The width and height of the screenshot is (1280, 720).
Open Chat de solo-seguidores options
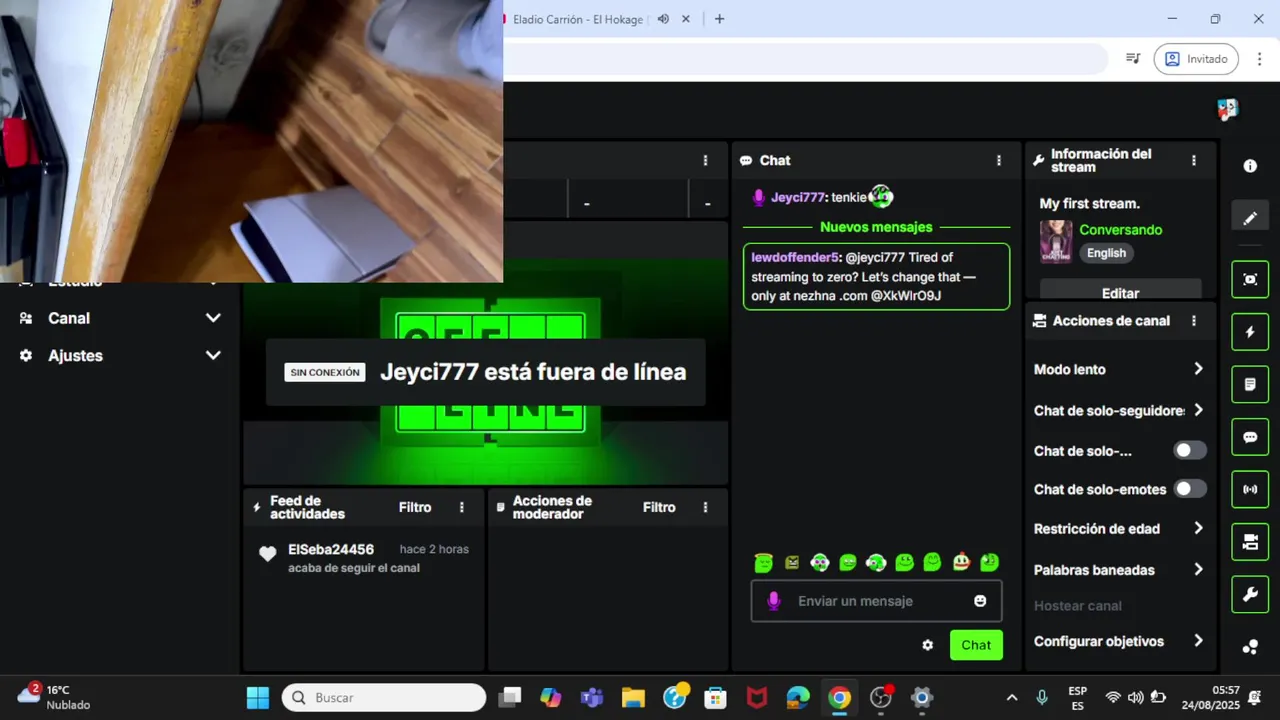click(x=1118, y=410)
